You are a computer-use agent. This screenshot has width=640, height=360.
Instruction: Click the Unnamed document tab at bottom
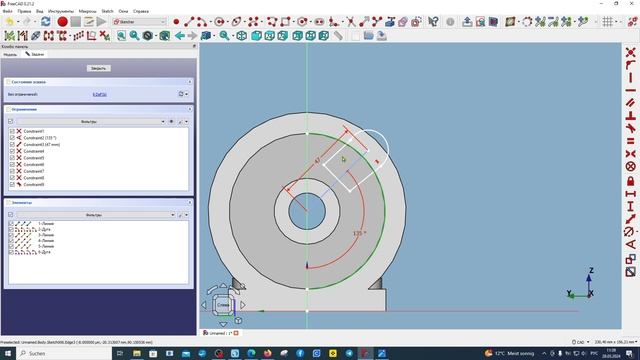tap(220, 333)
